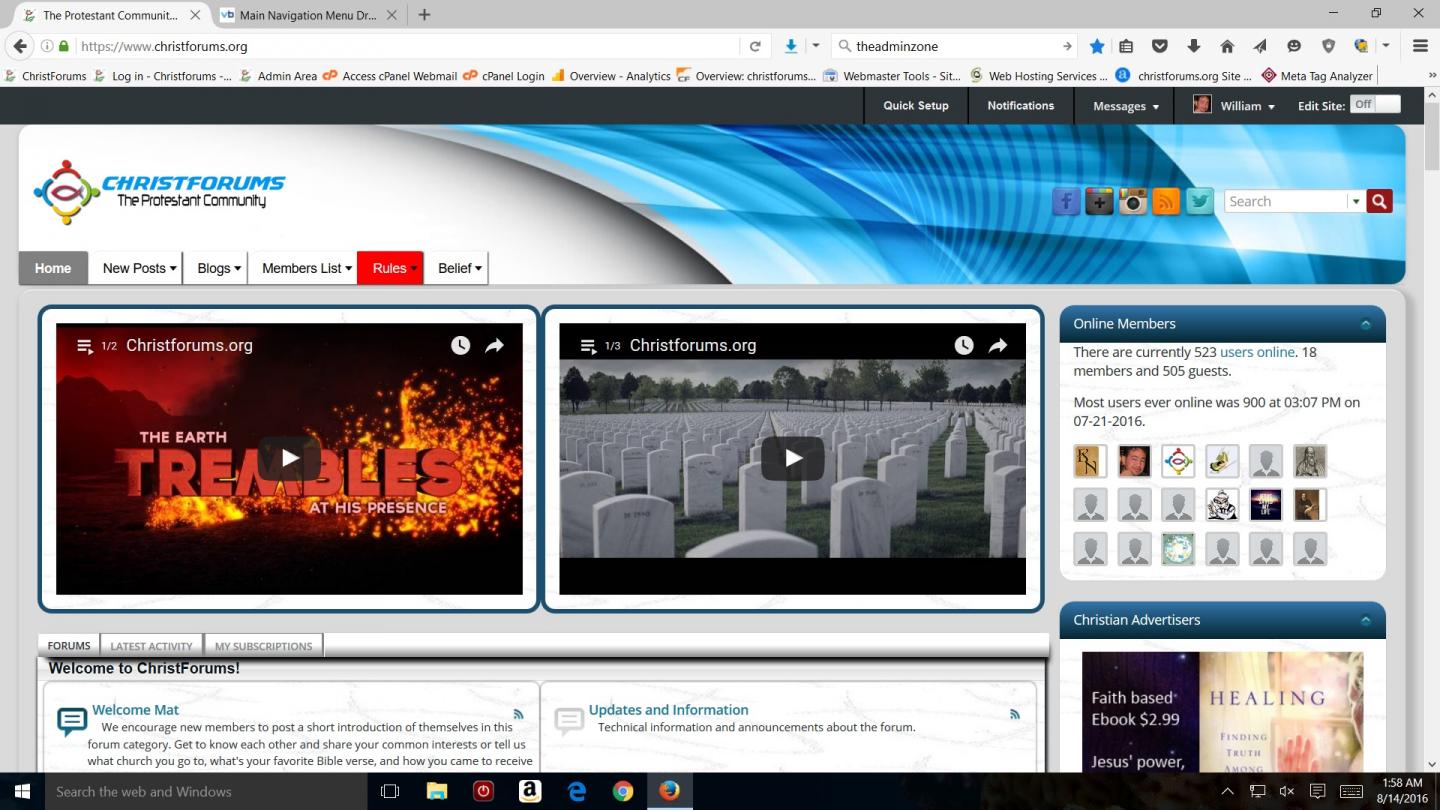Click the ChristForums logo
The image size is (1440, 810).
pos(160,191)
